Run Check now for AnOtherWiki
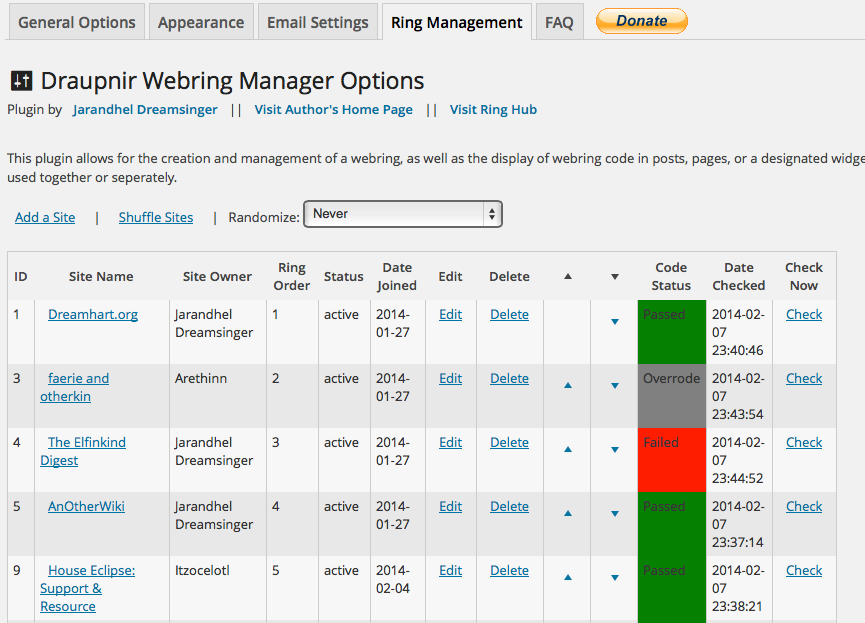The height and width of the screenshot is (623, 865). (804, 506)
